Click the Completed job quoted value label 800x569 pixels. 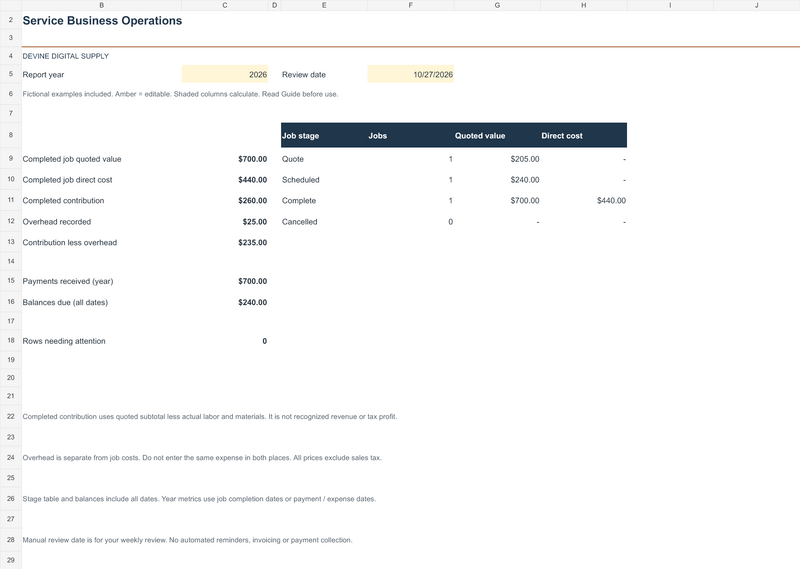[72, 159]
